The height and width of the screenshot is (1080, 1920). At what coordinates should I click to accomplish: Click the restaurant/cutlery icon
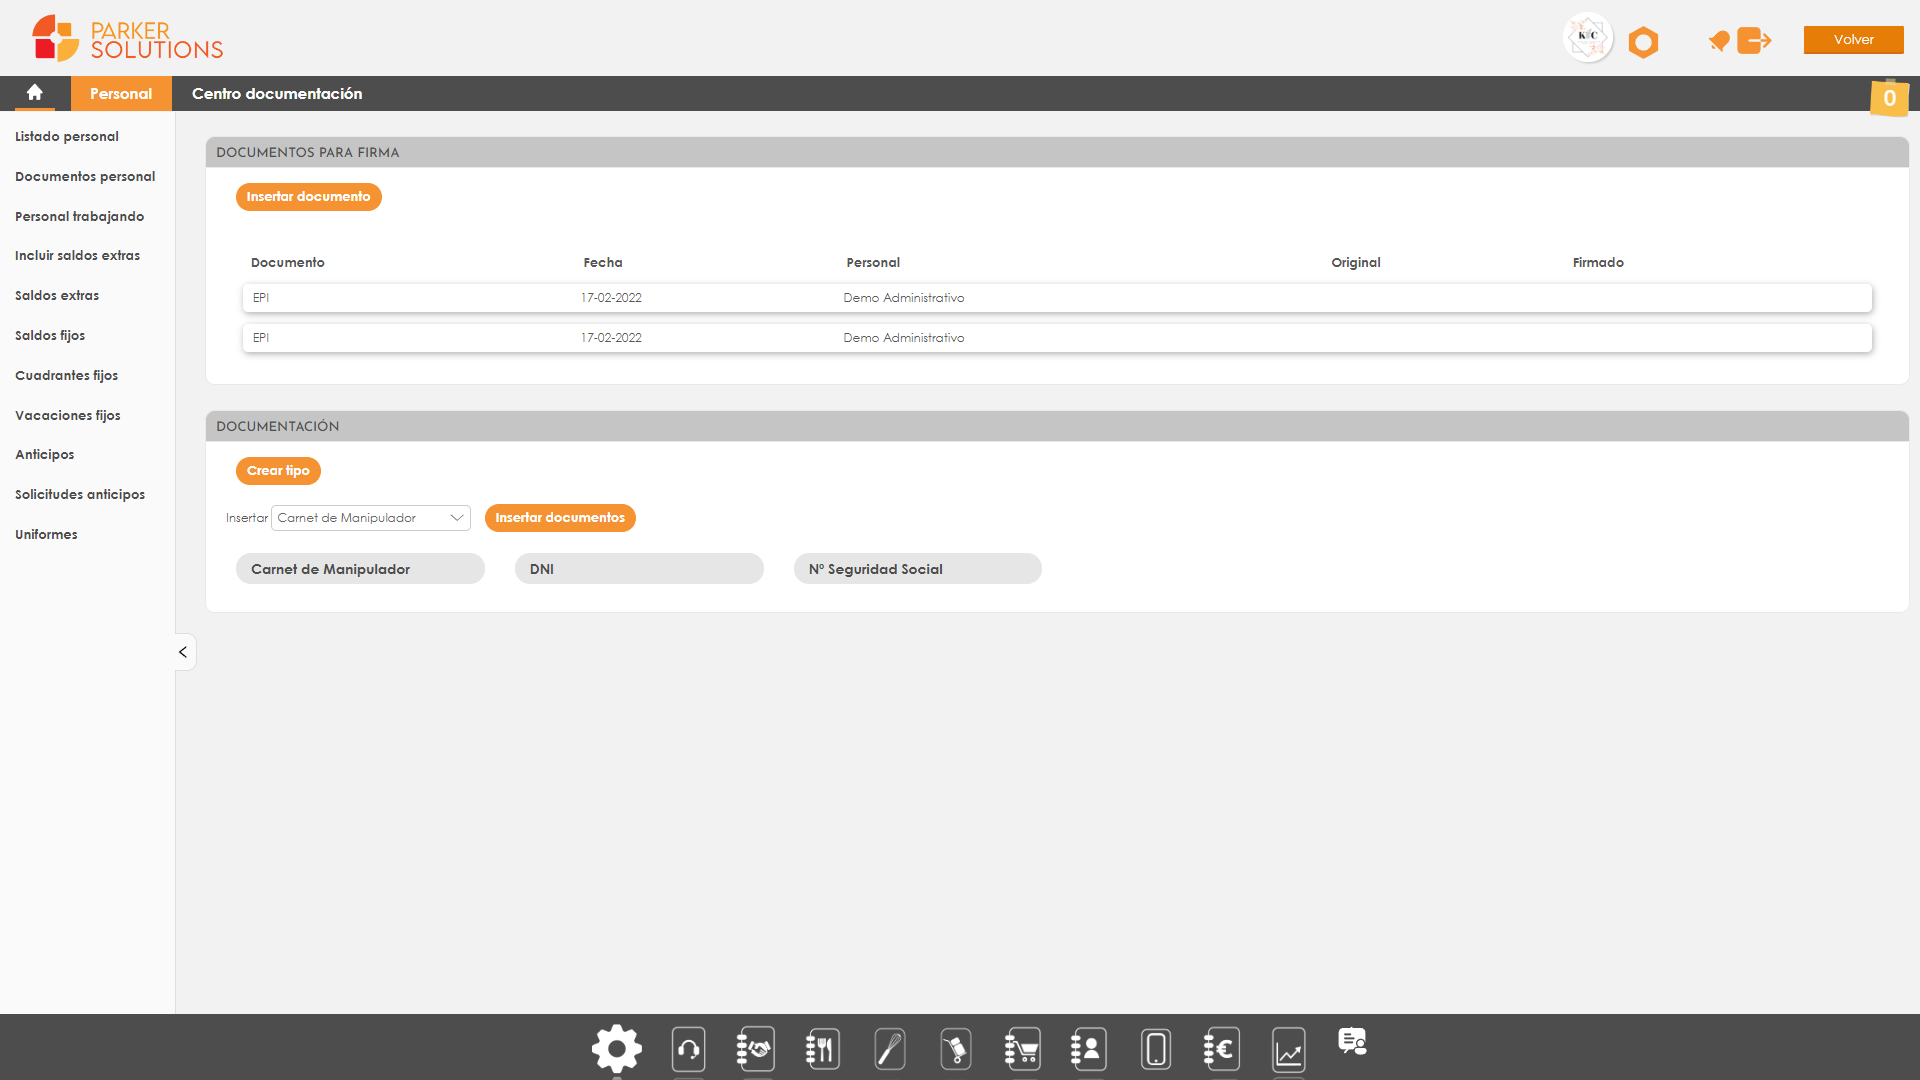point(820,1046)
